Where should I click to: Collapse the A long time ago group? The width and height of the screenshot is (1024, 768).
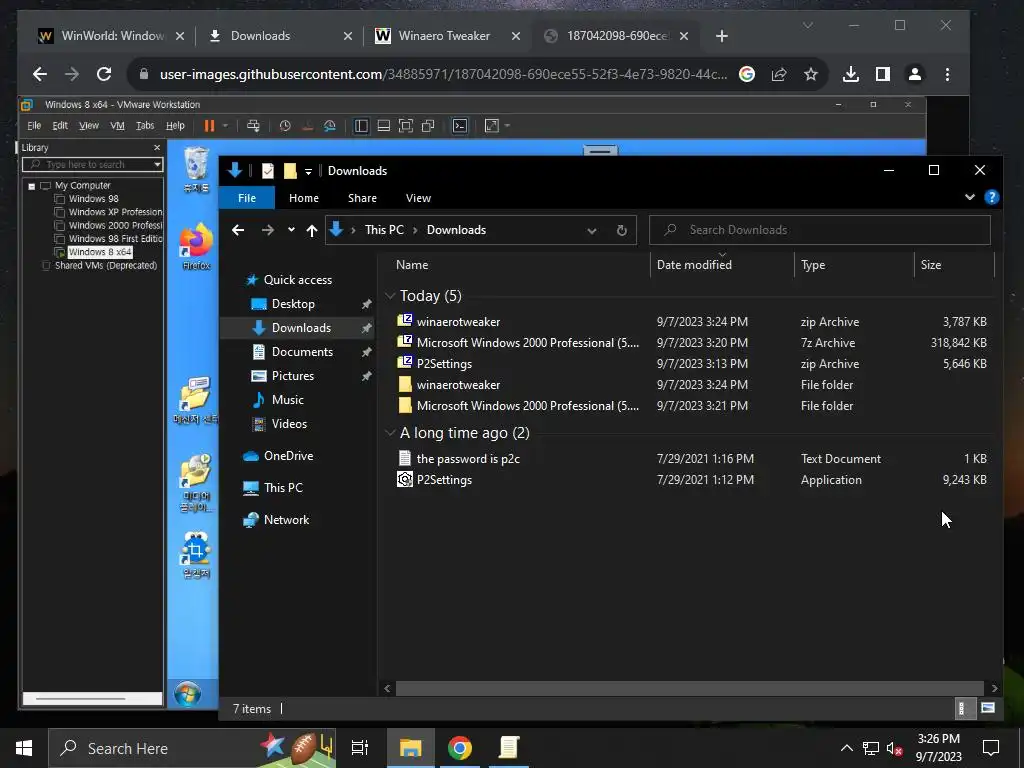[x=391, y=432]
